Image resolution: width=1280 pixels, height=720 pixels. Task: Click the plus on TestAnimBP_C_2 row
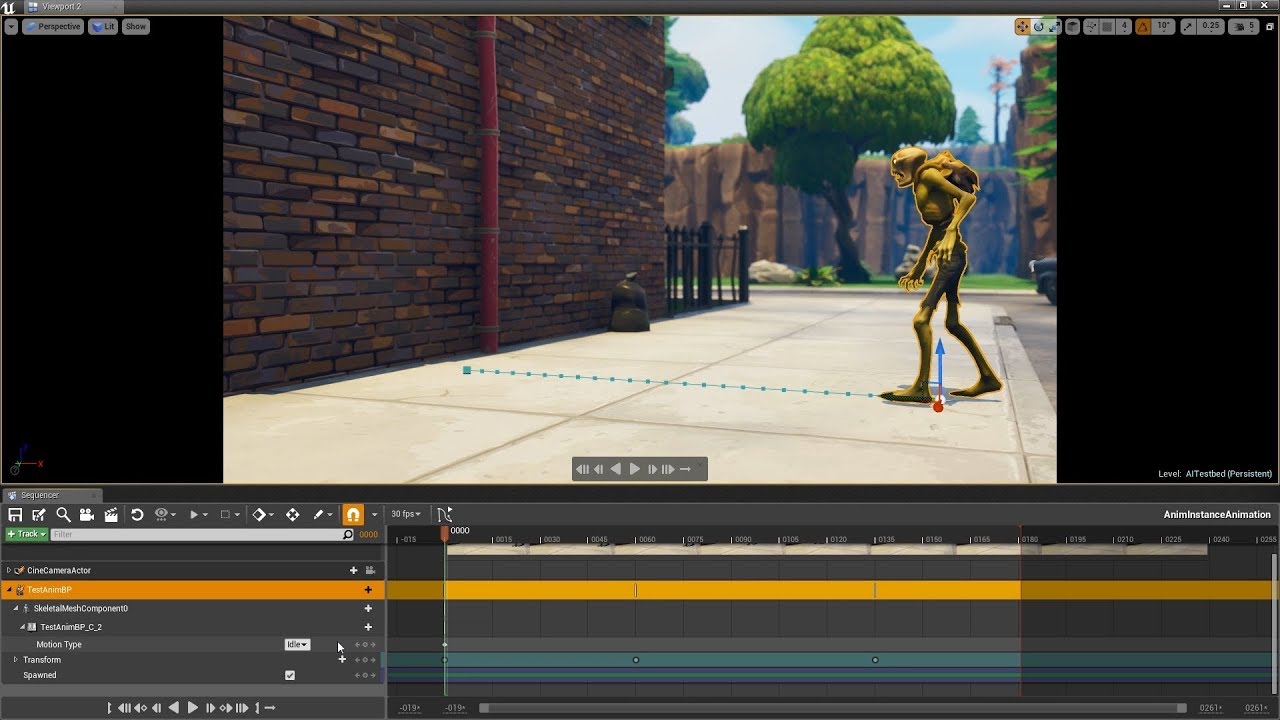368,627
